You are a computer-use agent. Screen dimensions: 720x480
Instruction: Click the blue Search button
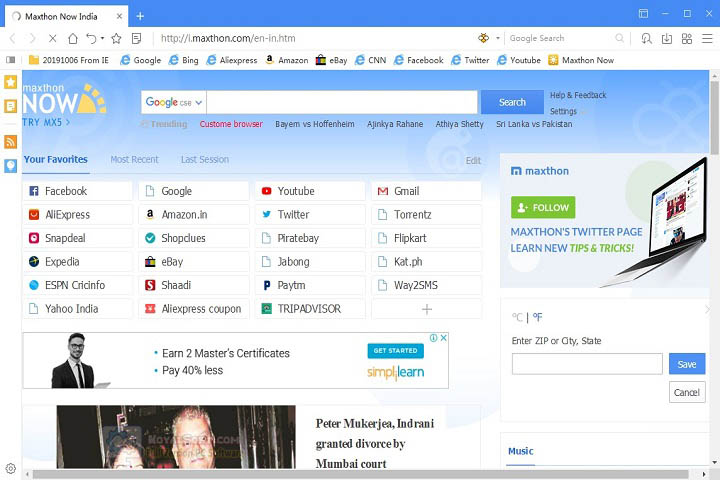coord(512,102)
